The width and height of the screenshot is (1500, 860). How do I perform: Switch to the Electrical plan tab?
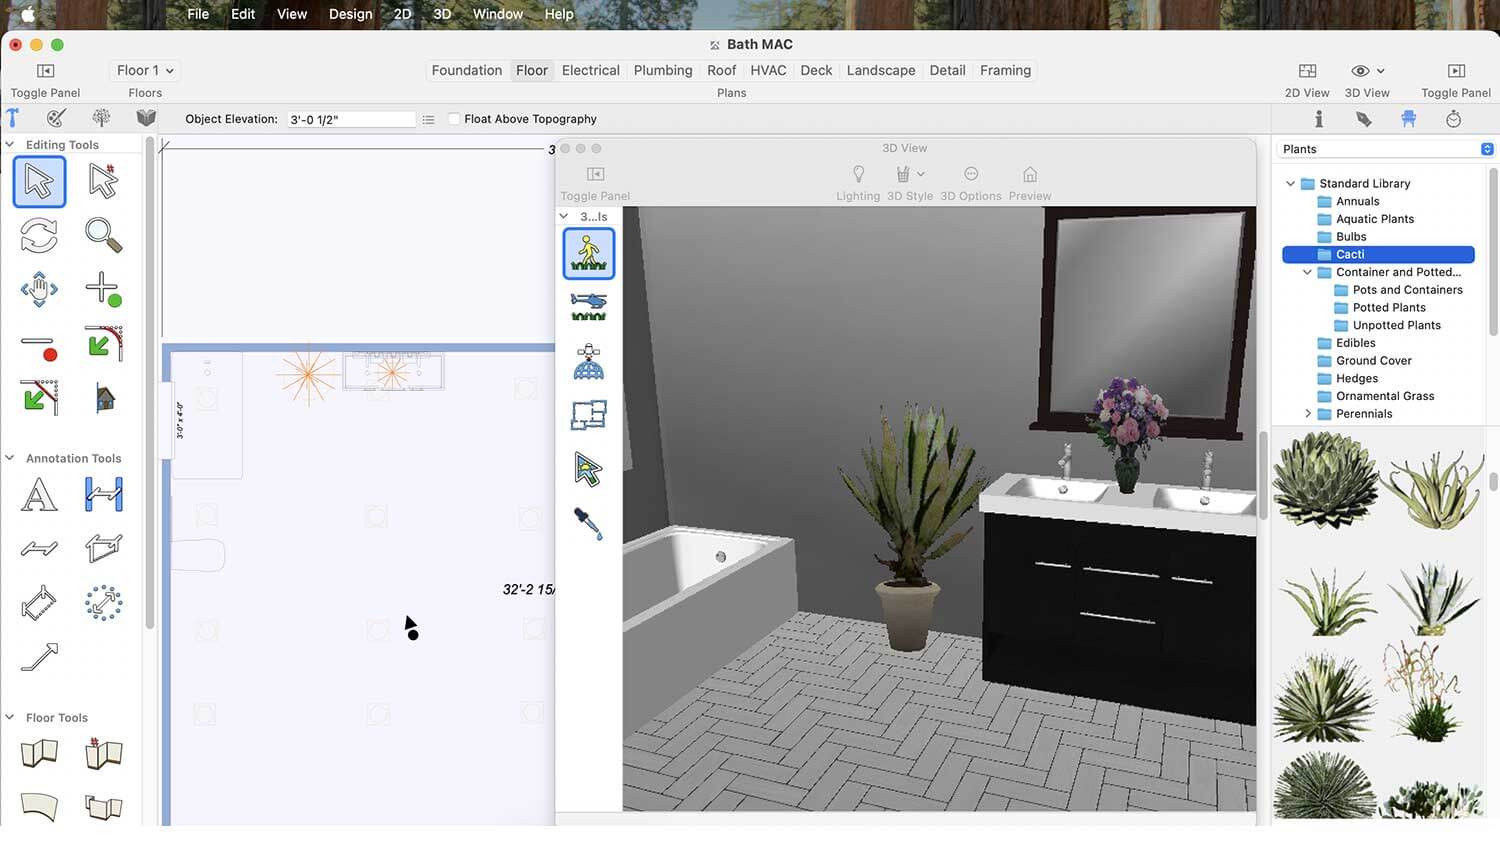(590, 71)
